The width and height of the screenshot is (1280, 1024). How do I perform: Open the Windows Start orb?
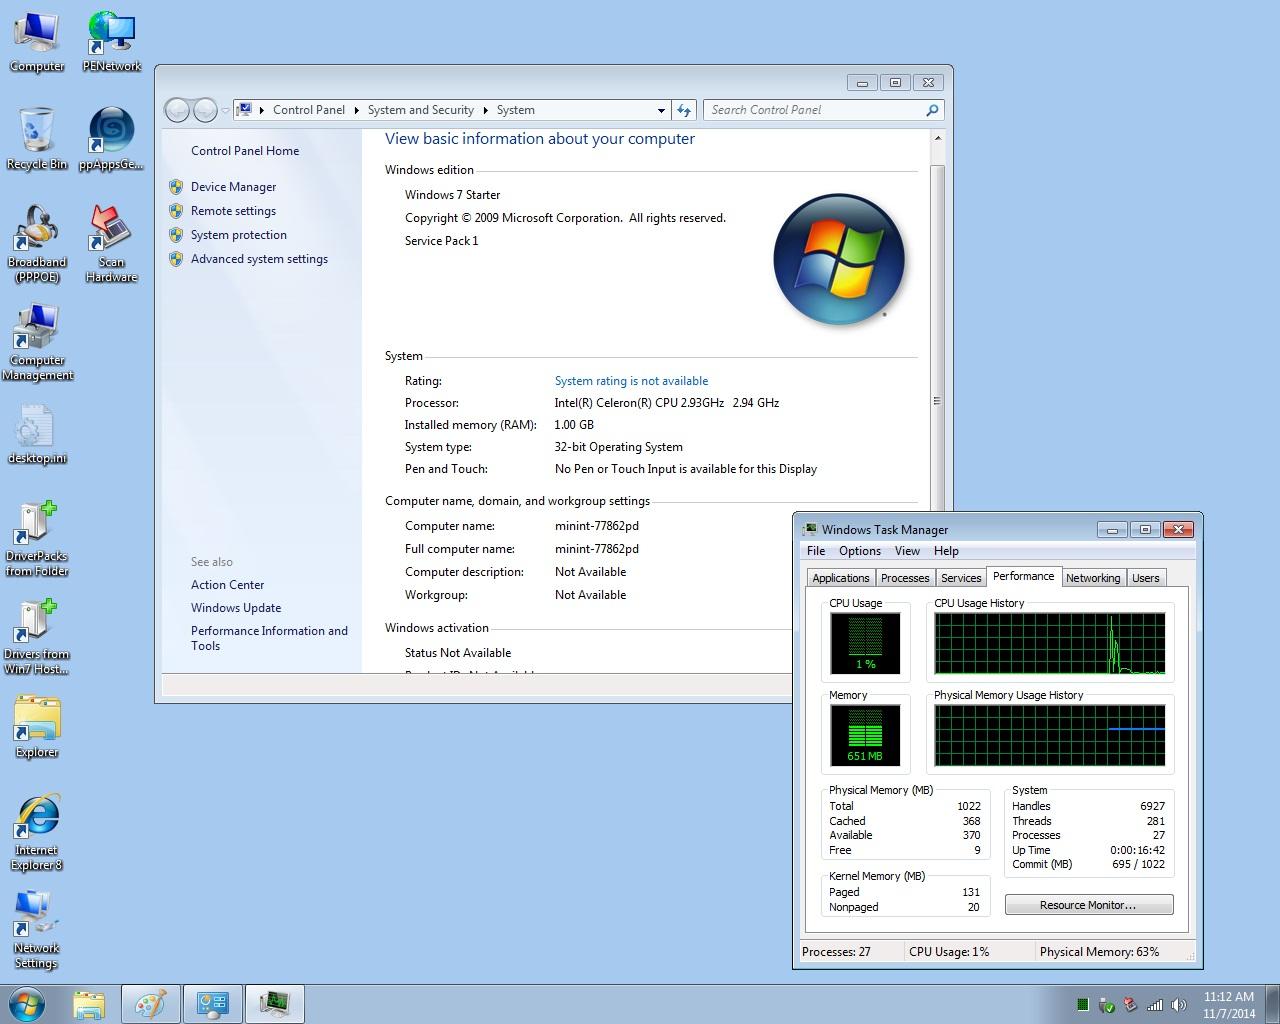(27, 1003)
